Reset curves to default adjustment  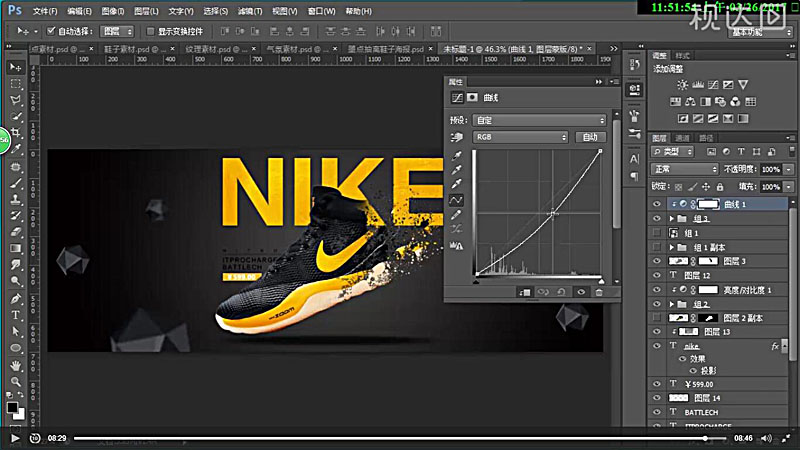click(x=561, y=292)
